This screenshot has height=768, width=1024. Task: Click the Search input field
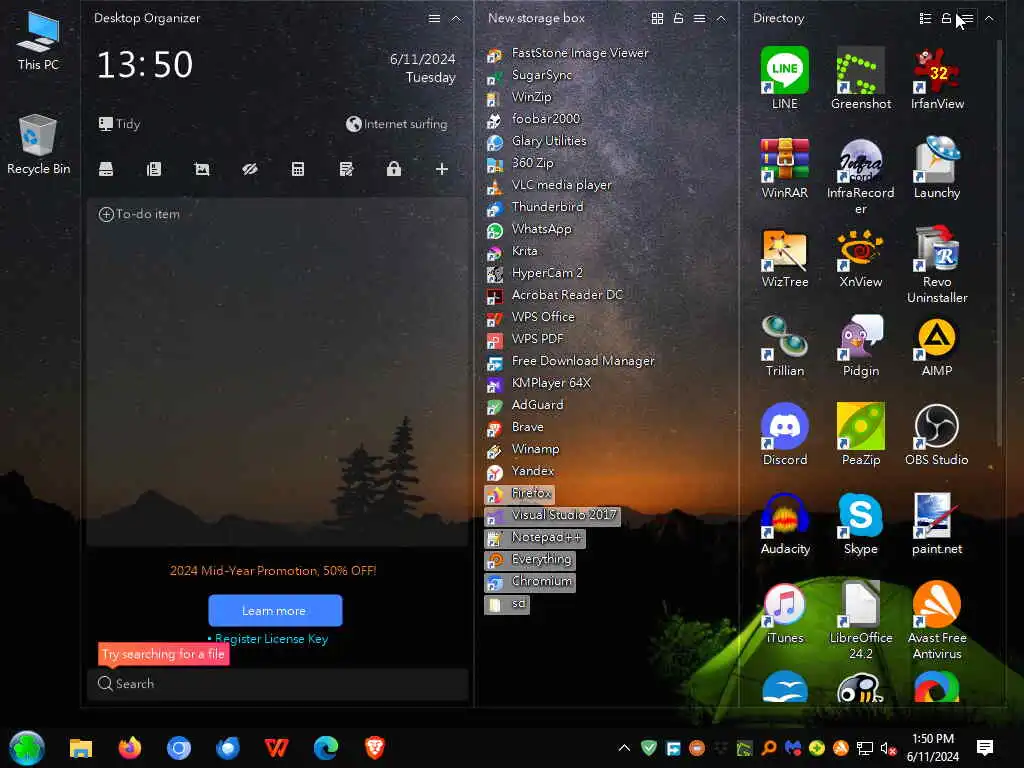[278, 684]
